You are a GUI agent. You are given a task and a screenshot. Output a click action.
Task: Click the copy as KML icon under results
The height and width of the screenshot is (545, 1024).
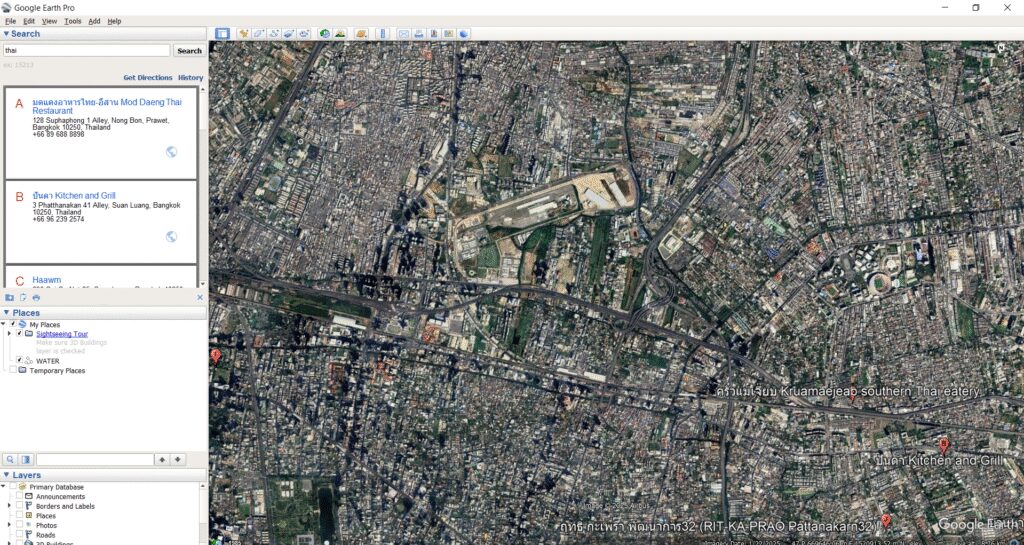[x=23, y=298]
